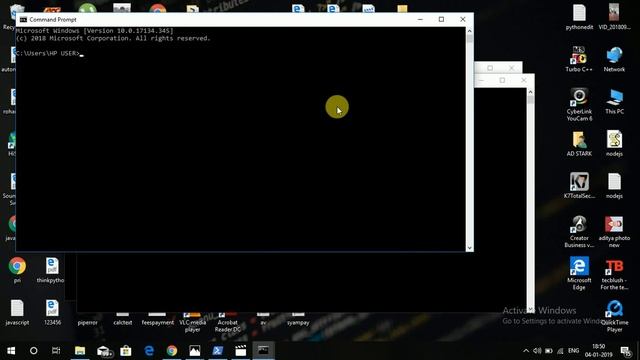640x360 pixels.
Task: Launch CyberLink YouCam 6 shortcut
Action: 579,104
